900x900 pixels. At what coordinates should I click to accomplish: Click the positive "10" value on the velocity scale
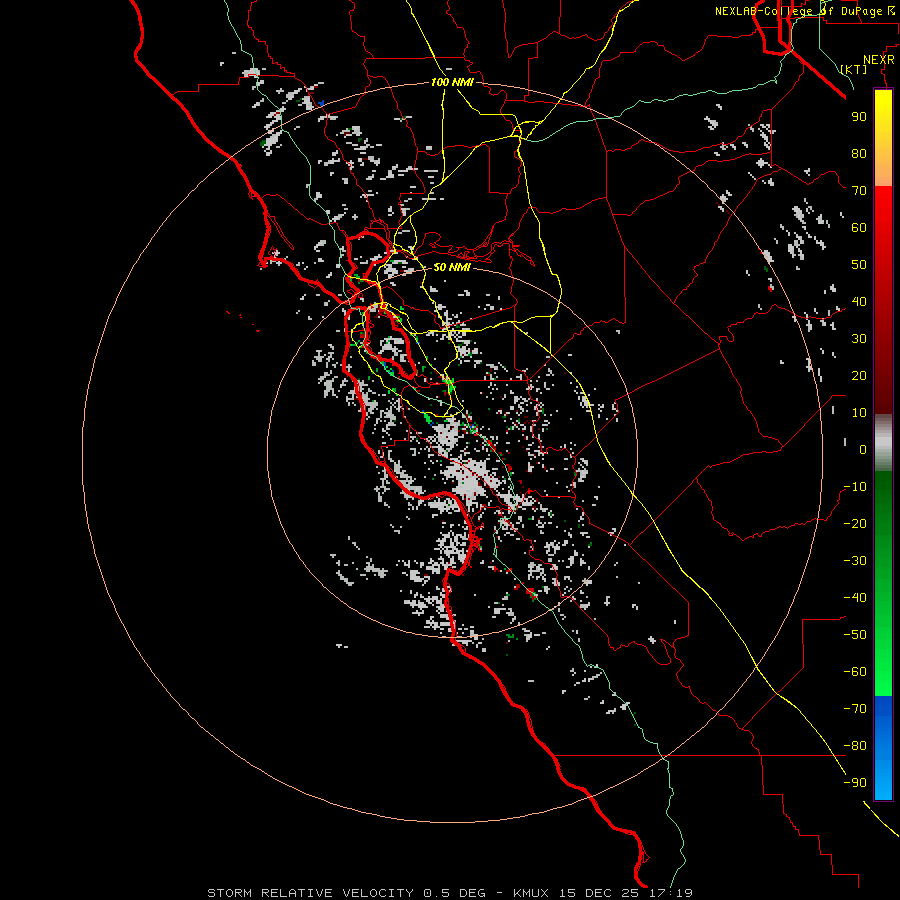pos(859,413)
